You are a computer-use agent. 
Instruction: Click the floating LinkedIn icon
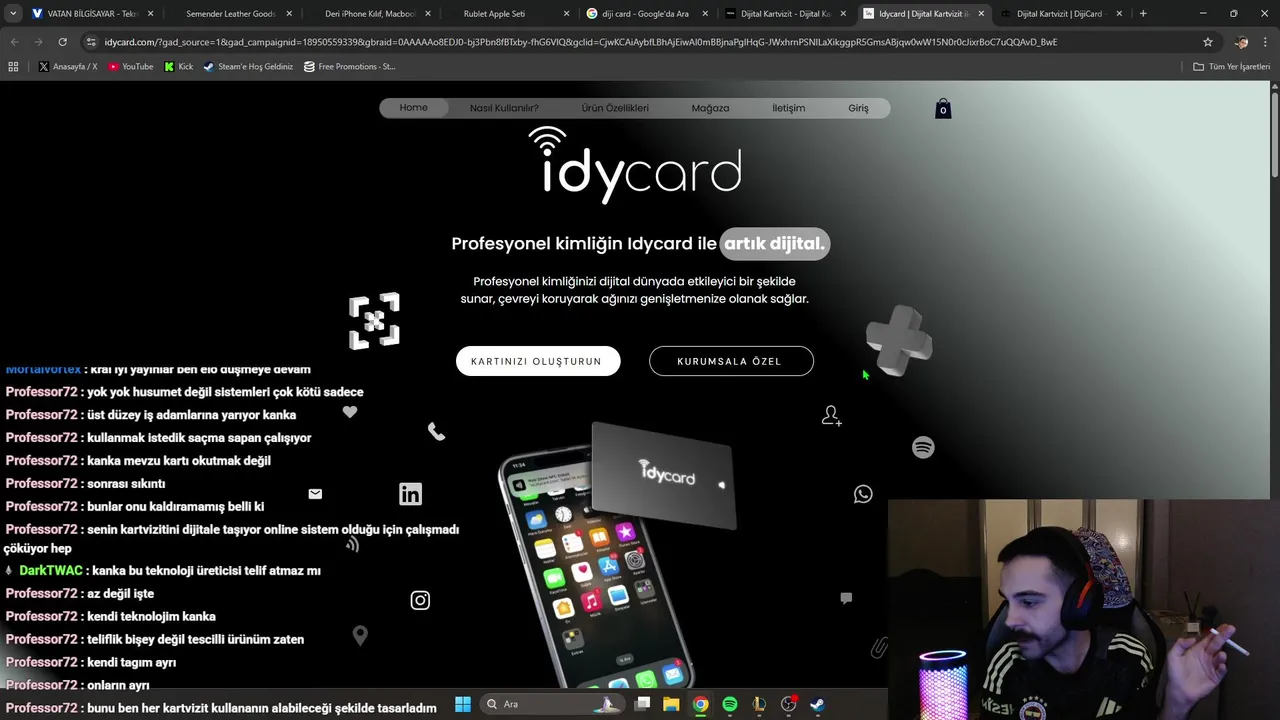coord(410,494)
